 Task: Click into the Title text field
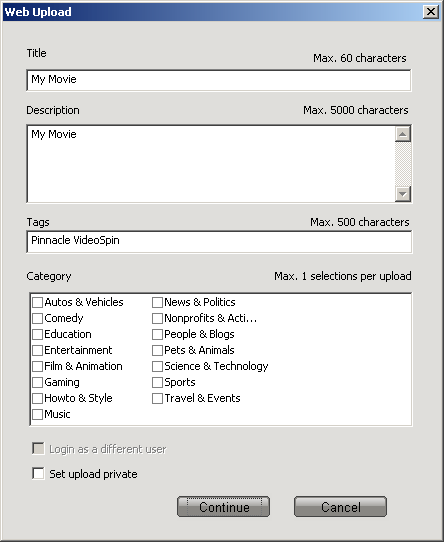pos(219,80)
